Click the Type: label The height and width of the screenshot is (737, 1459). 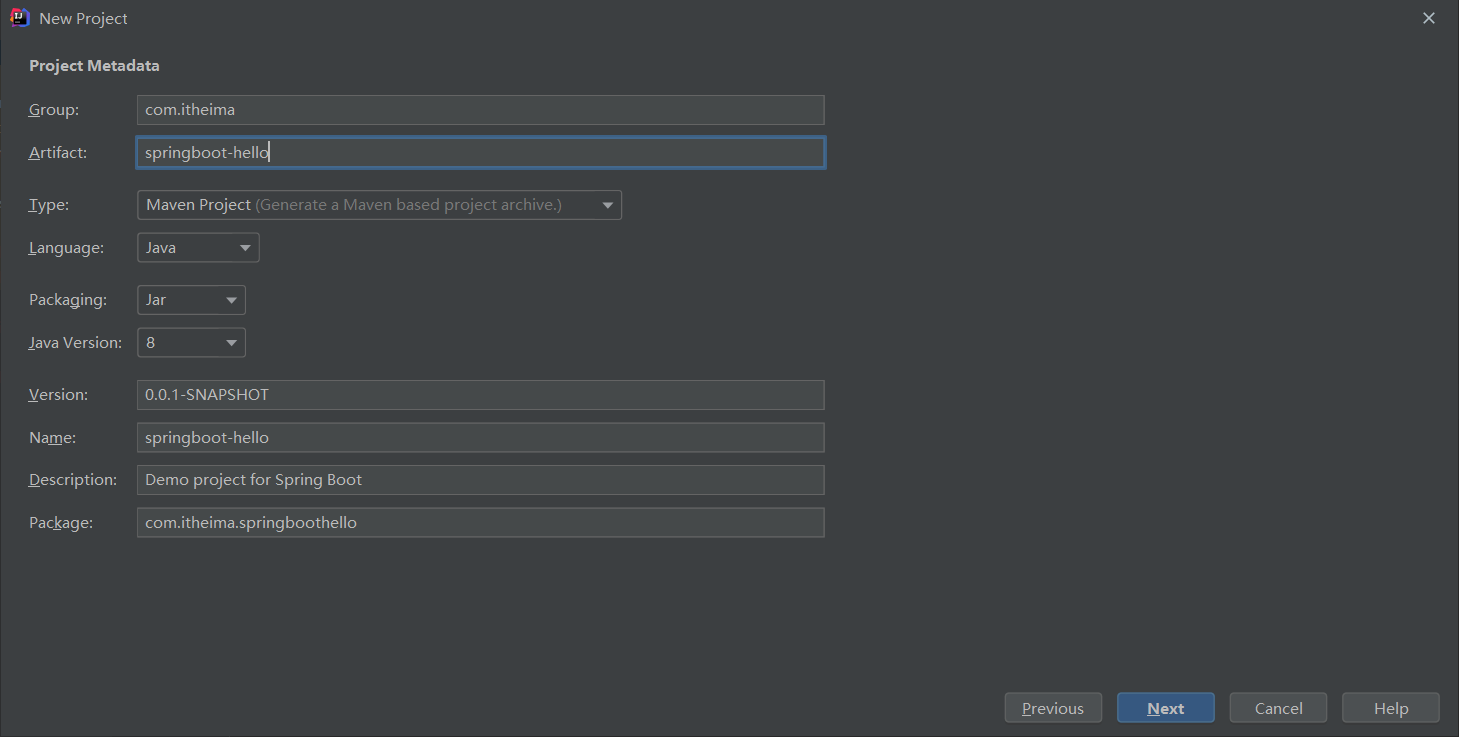[49, 205]
